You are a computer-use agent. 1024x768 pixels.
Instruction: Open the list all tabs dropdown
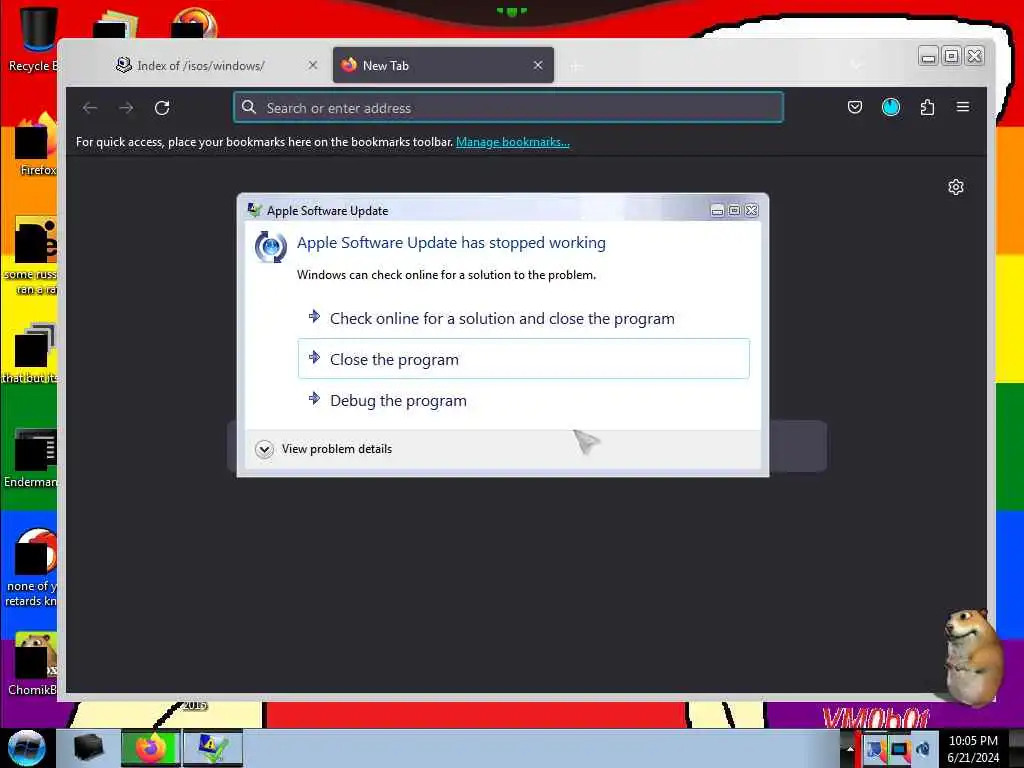pos(856,65)
